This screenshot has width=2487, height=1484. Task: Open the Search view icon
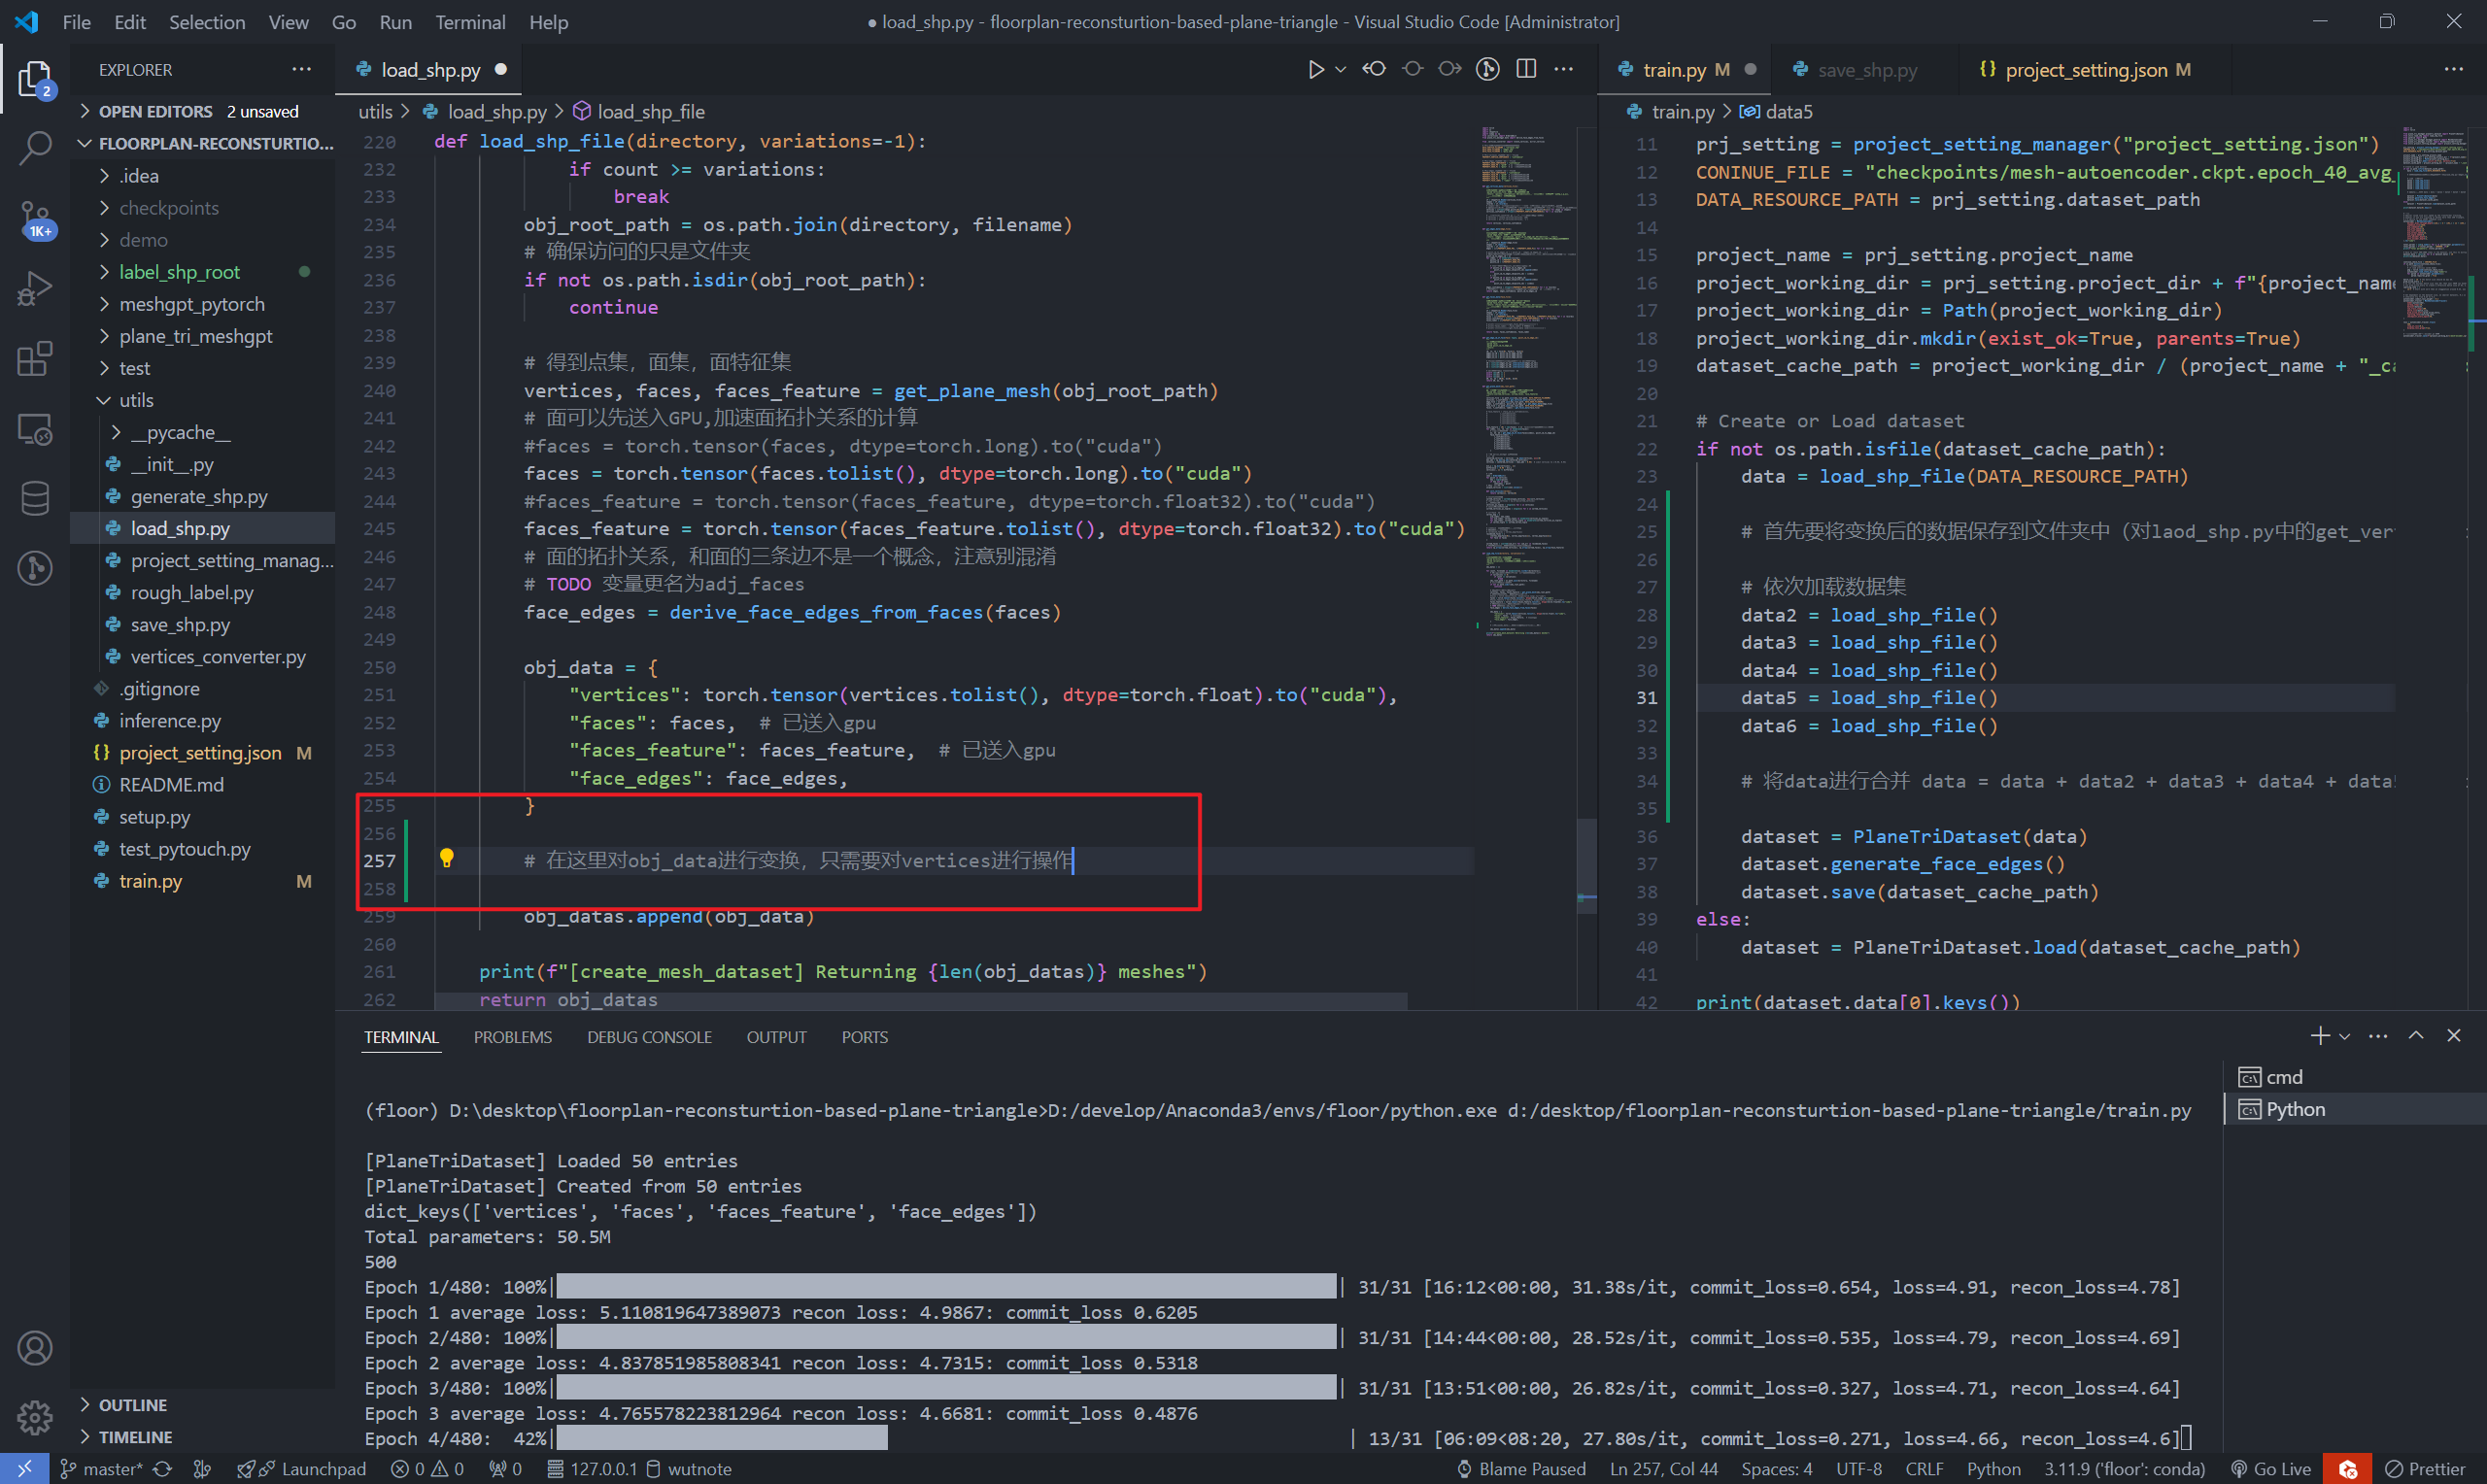click(x=34, y=148)
